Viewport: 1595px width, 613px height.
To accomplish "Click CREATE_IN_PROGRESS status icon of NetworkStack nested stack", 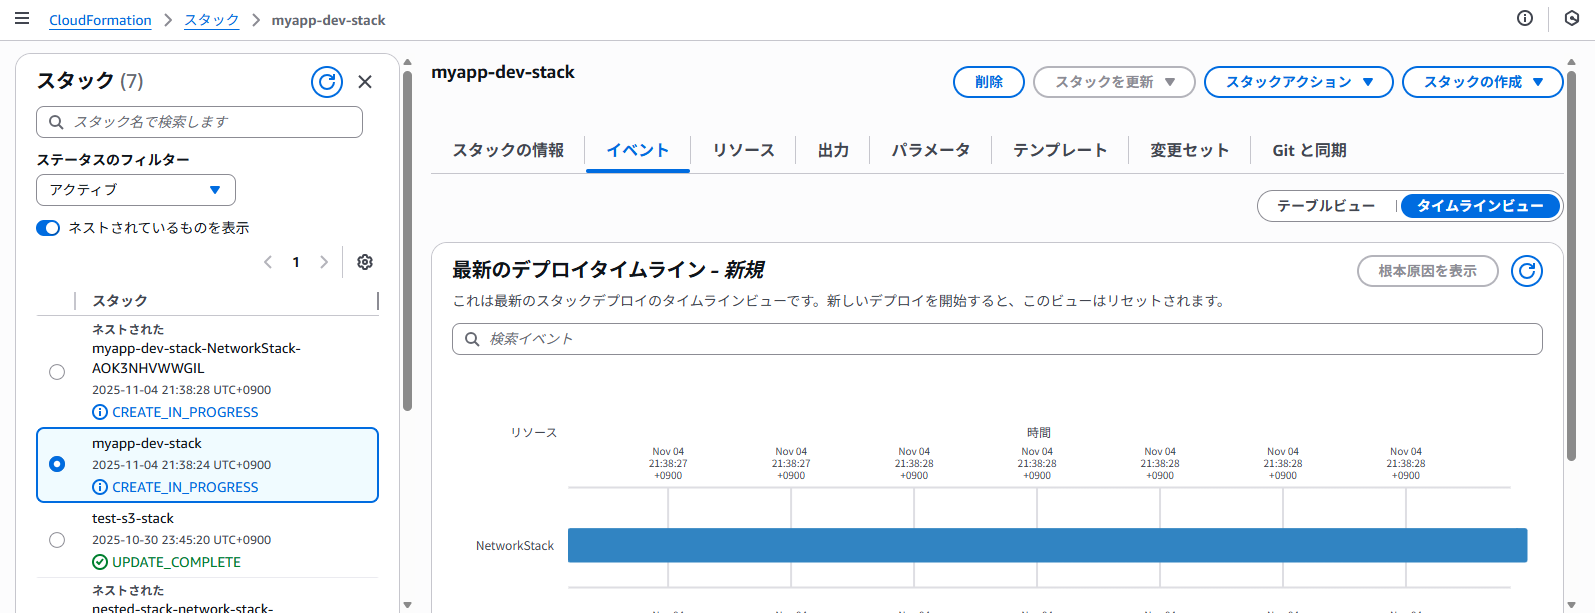I will coord(100,412).
